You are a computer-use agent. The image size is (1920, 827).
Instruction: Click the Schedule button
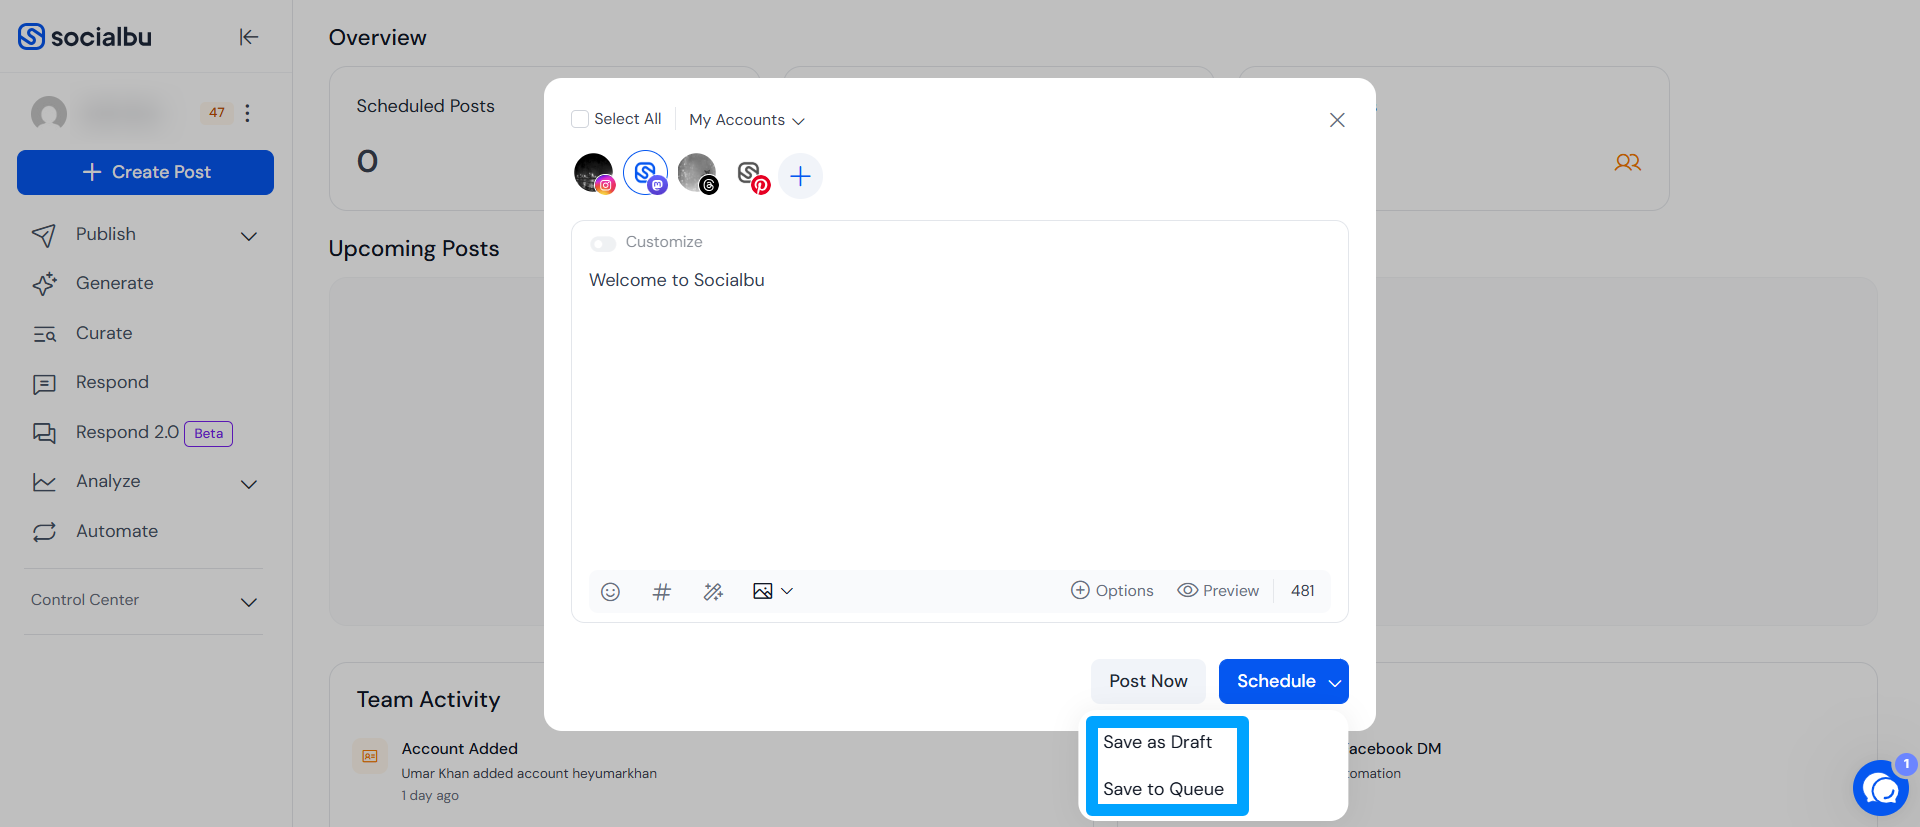[x=1276, y=681]
